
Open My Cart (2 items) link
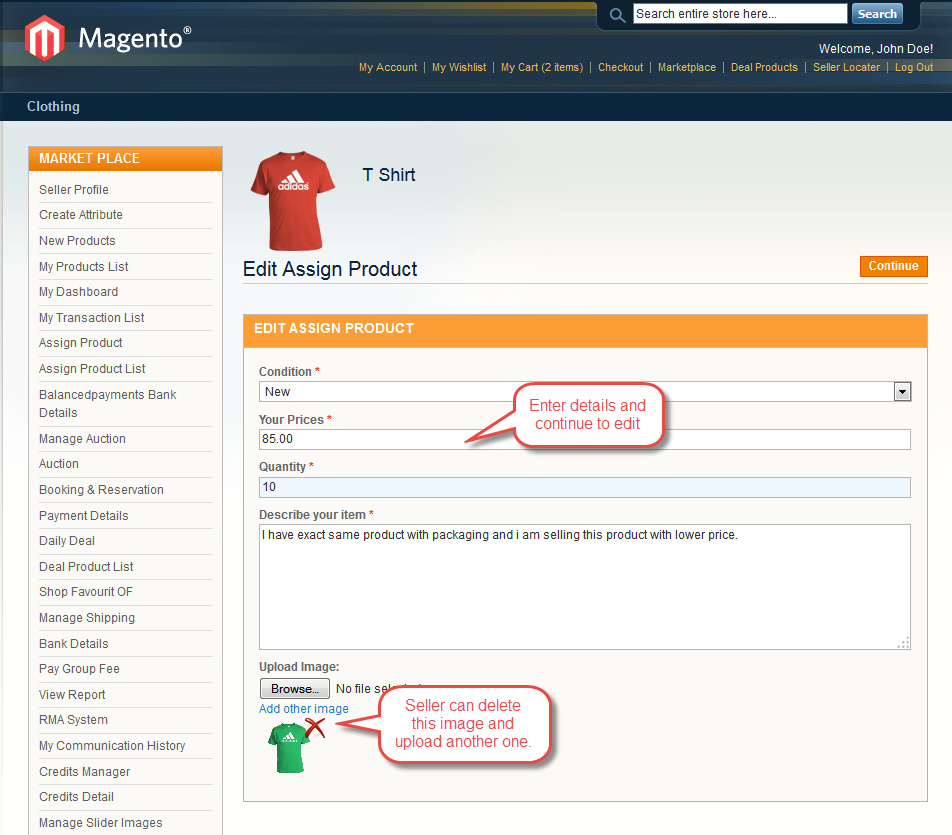542,67
